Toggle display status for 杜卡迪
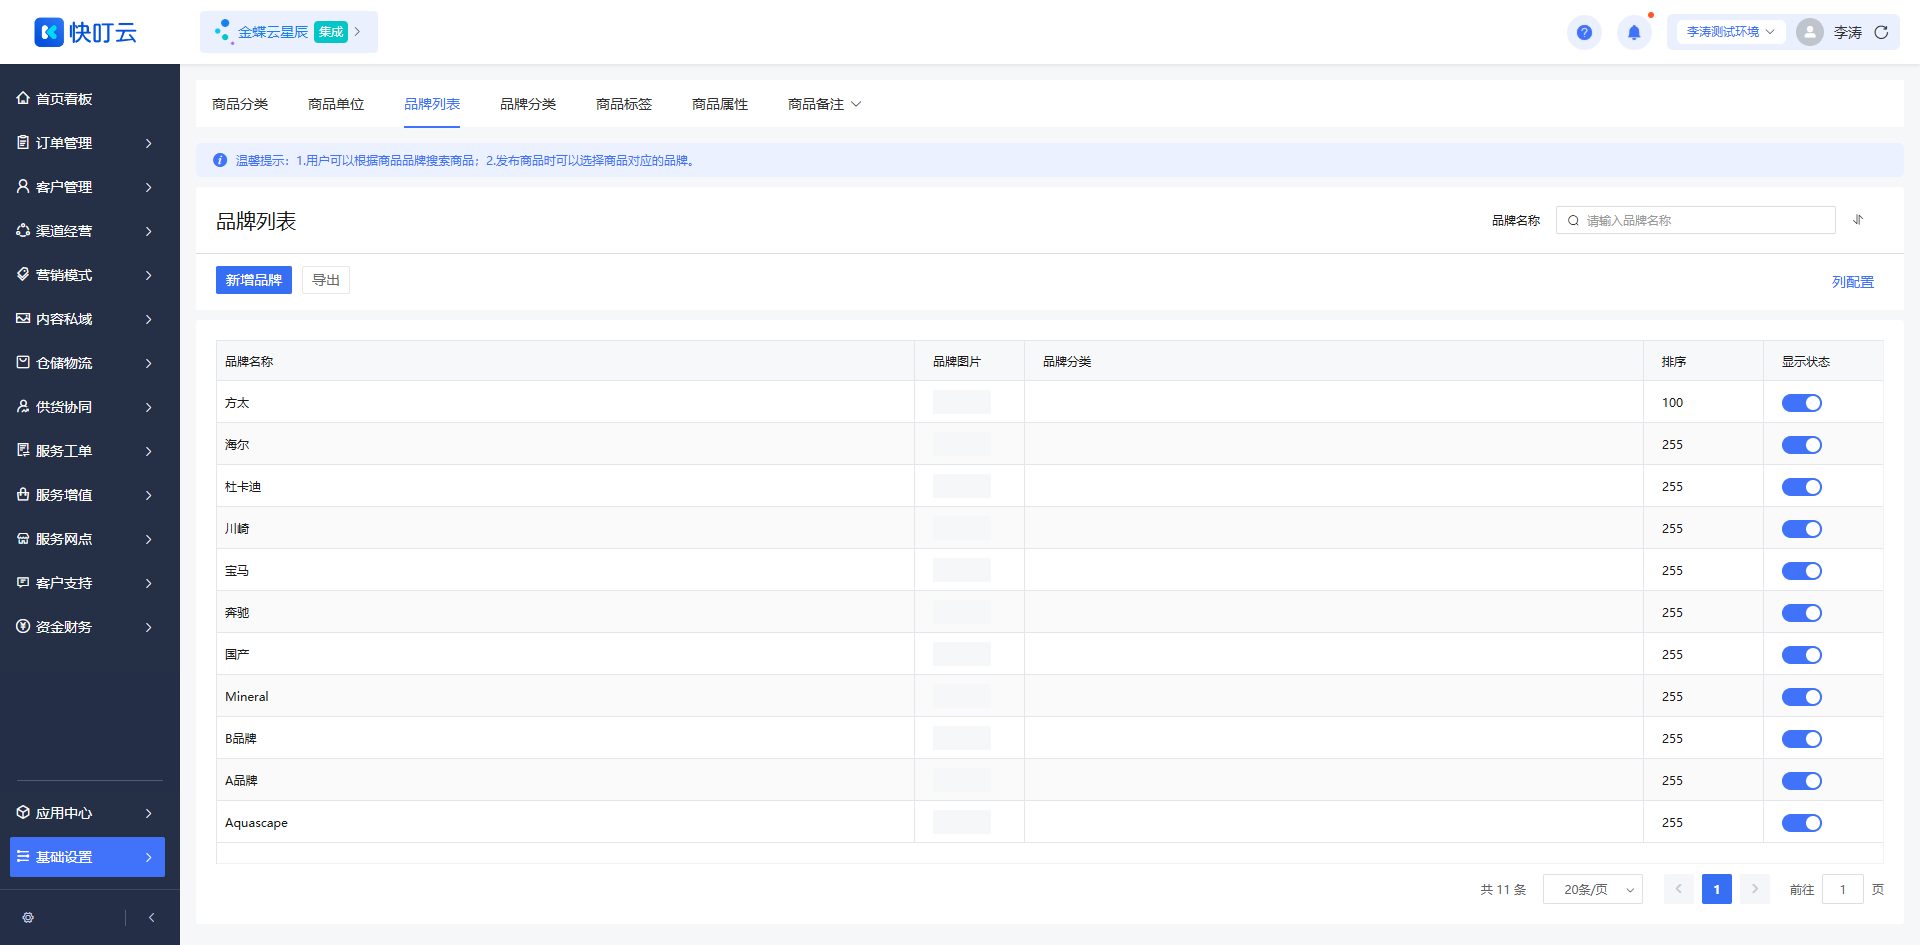Image resolution: width=1920 pixels, height=945 pixels. click(1802, 487)
